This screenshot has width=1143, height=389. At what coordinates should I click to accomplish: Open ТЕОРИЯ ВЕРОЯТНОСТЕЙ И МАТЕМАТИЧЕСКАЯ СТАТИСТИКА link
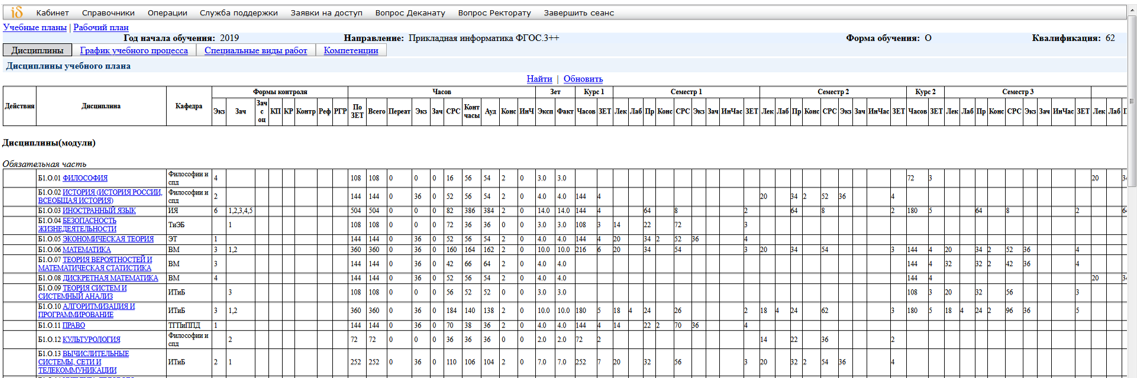(x=95, y=264)
